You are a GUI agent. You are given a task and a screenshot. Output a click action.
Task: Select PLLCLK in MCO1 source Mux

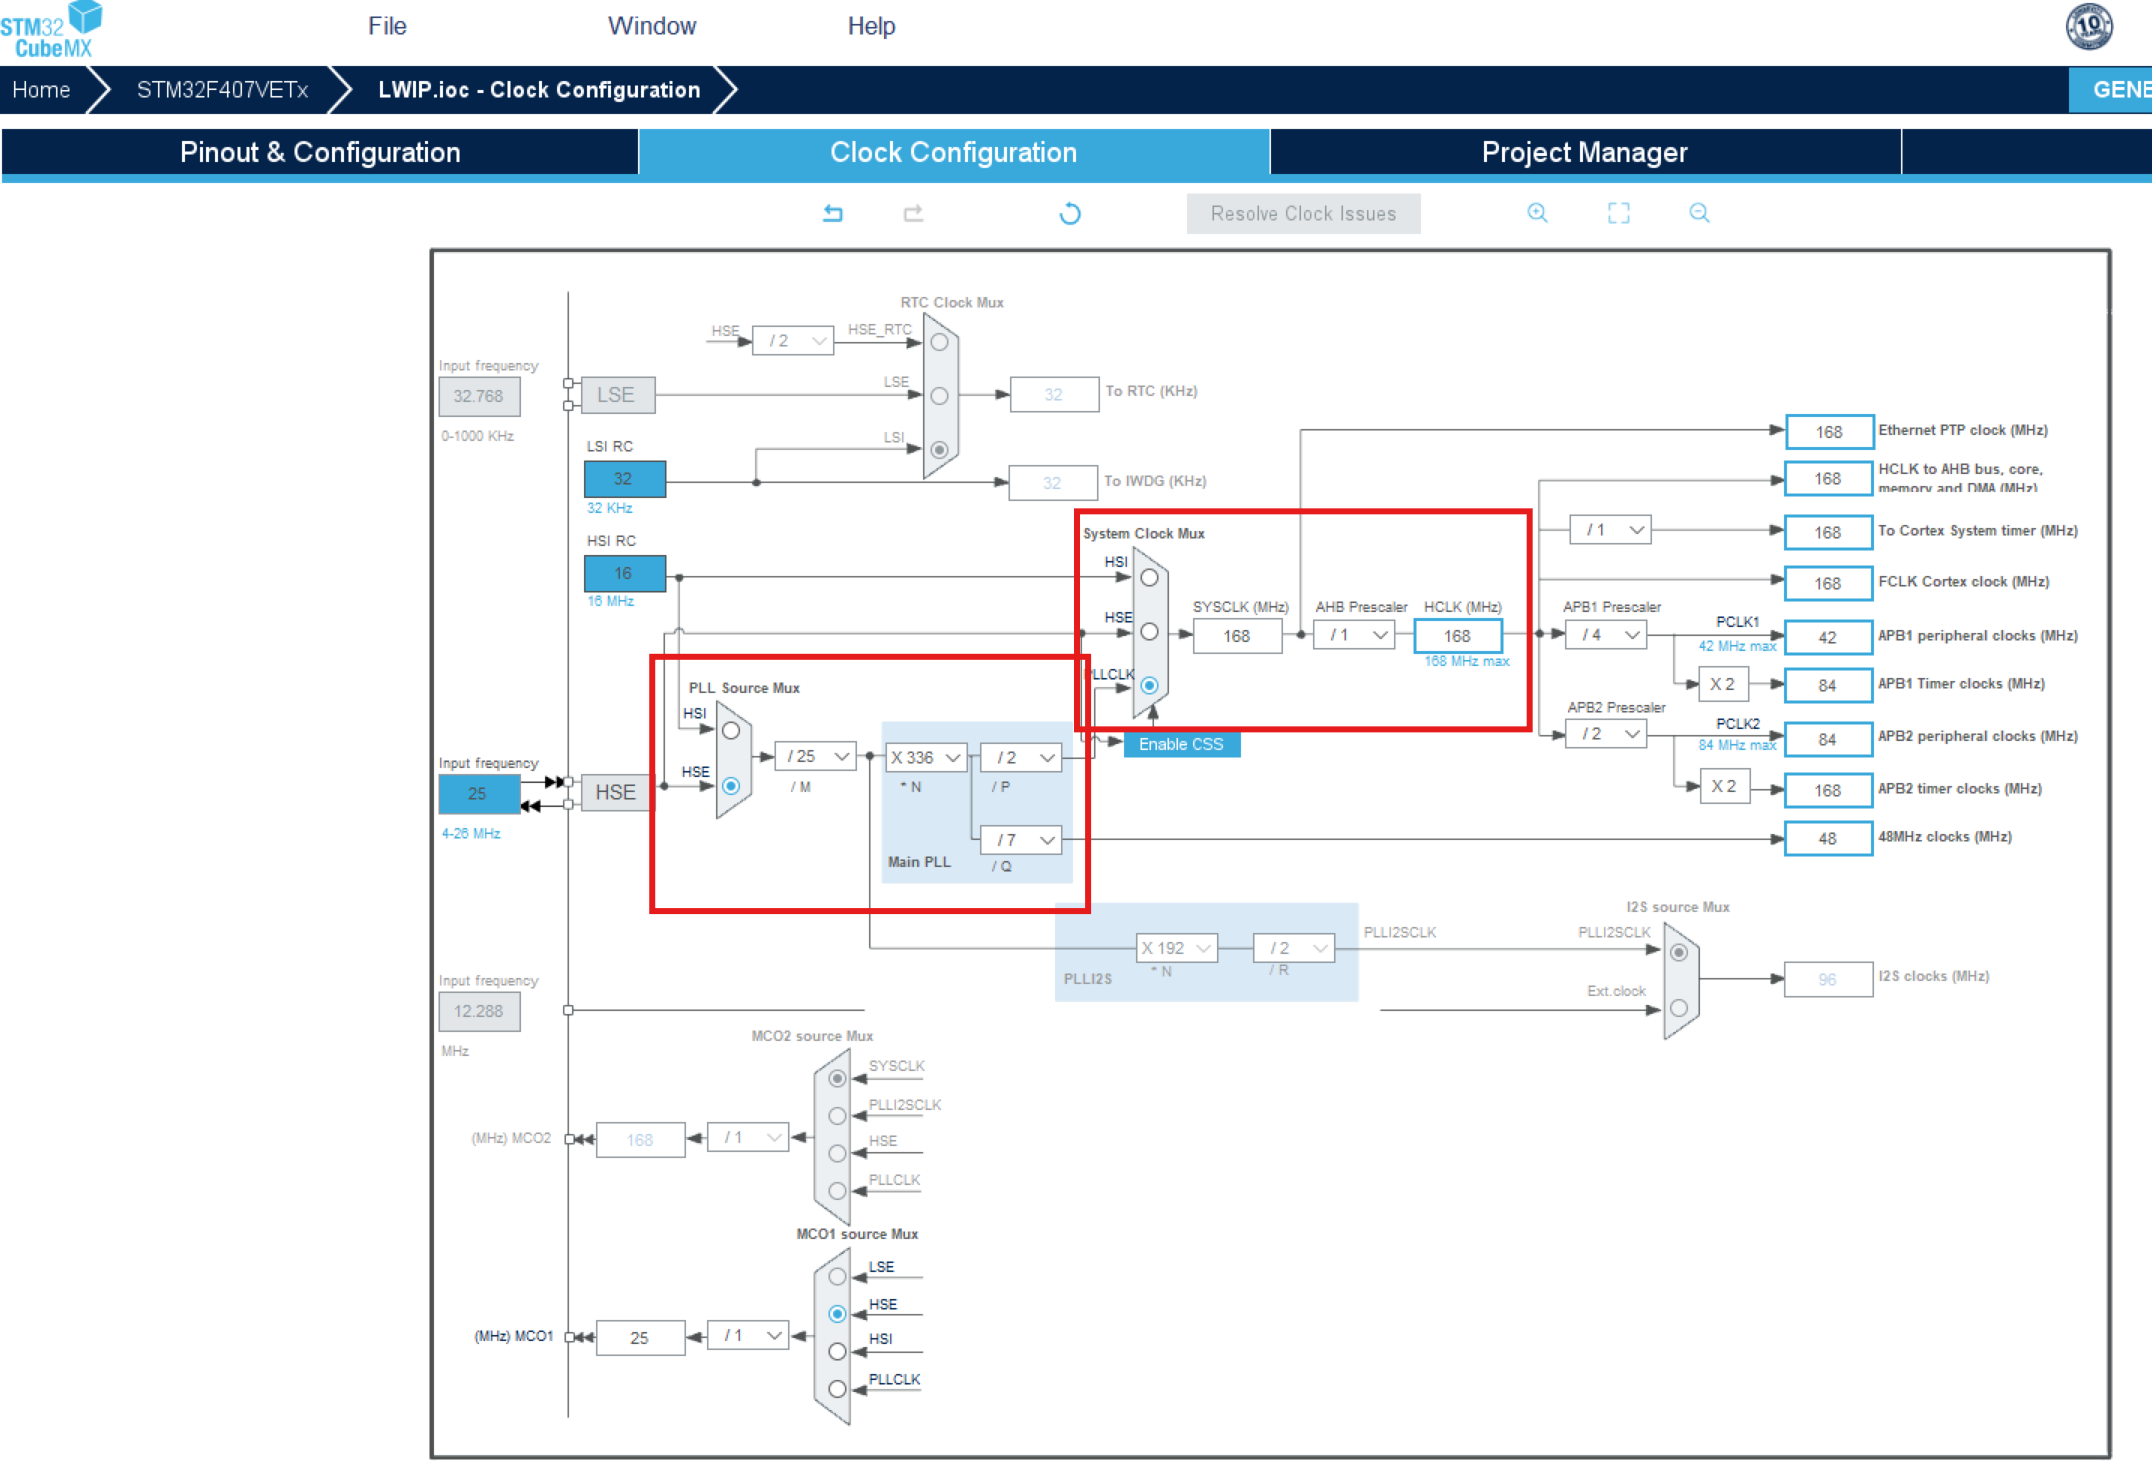tap(838, 1389)
